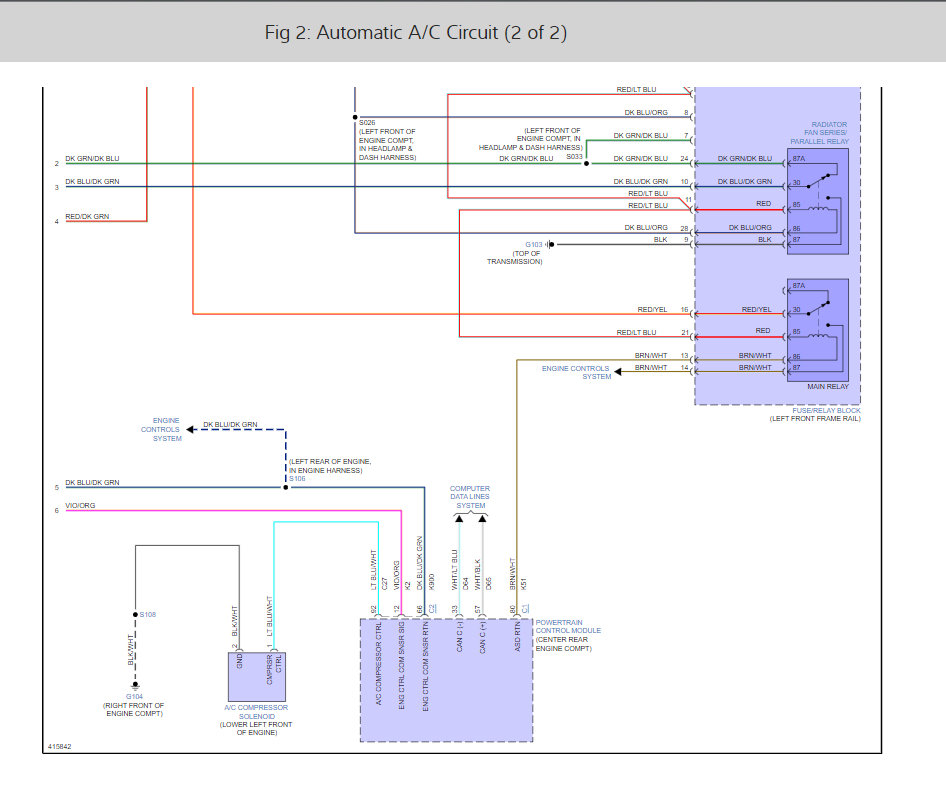Select the WHT/BLK wire label
946x795 pixels.
coord(478,575)
